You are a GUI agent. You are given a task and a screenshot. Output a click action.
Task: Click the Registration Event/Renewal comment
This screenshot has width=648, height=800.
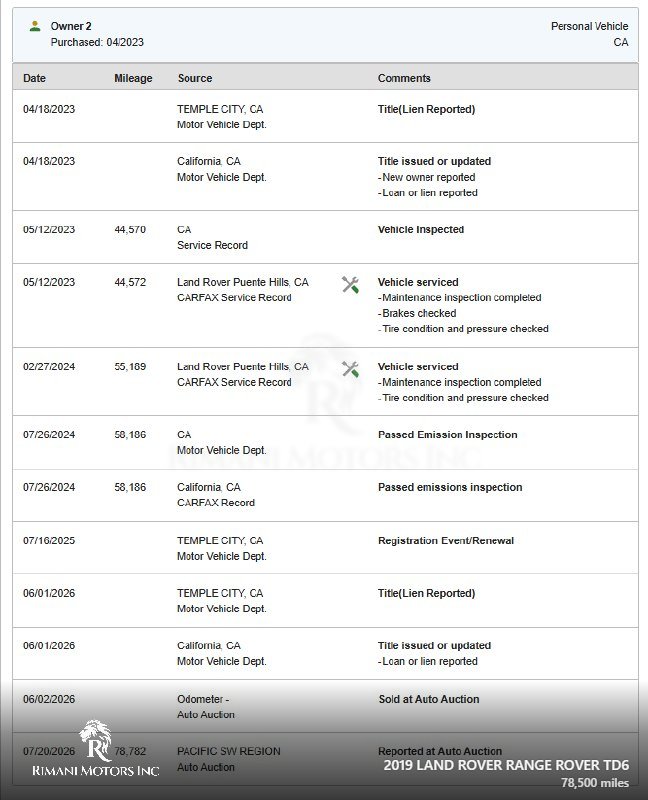(446, 540)
